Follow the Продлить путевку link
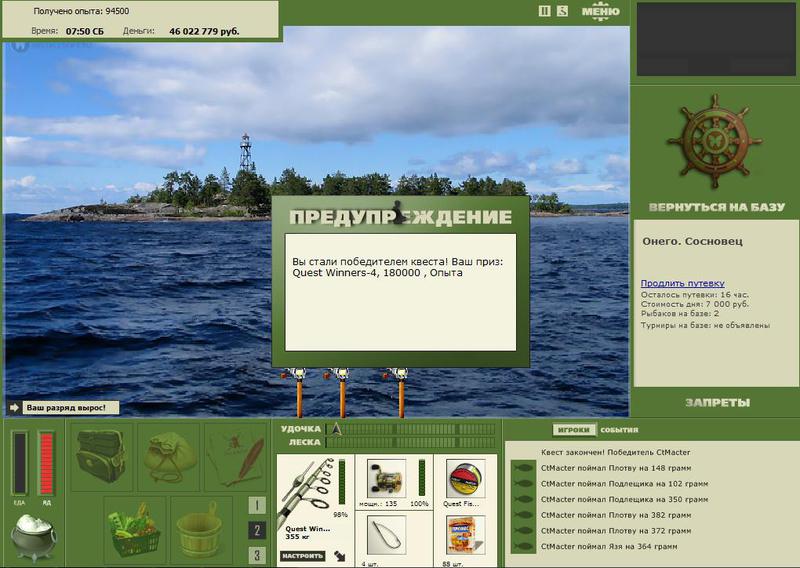 [682, 283]
